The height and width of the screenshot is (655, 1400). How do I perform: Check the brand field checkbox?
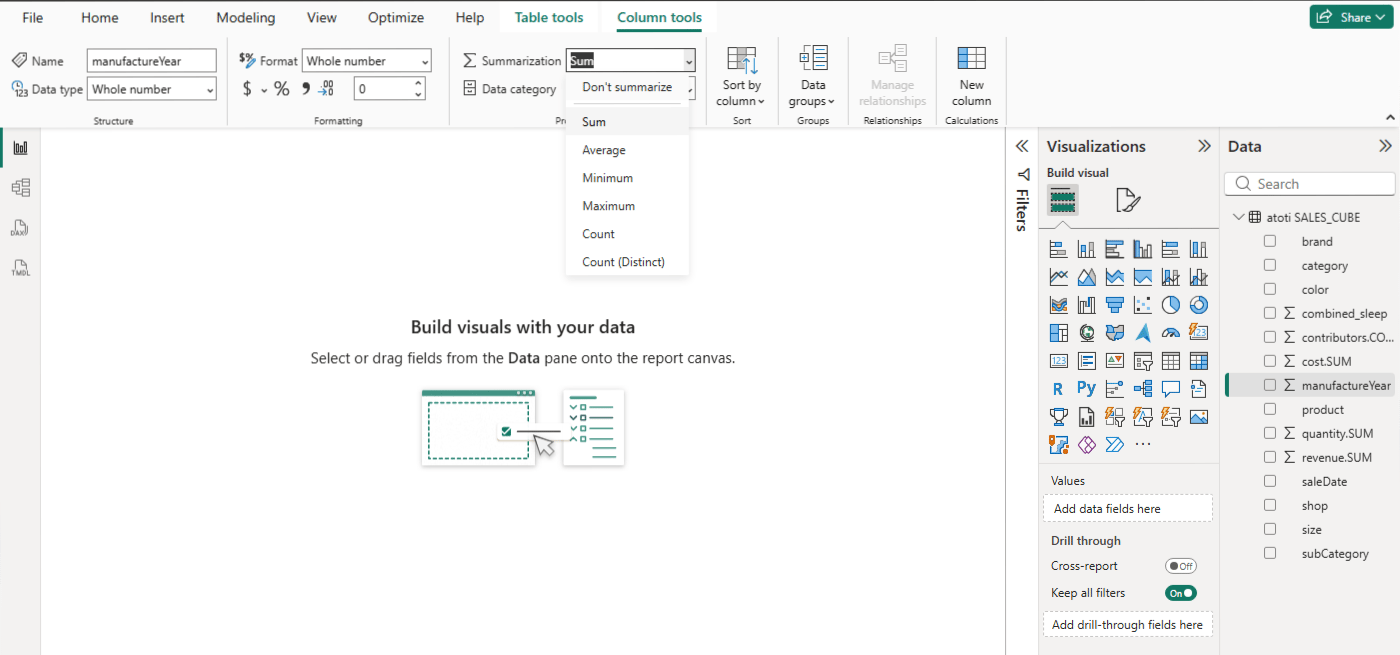[x=1270, y=241]
